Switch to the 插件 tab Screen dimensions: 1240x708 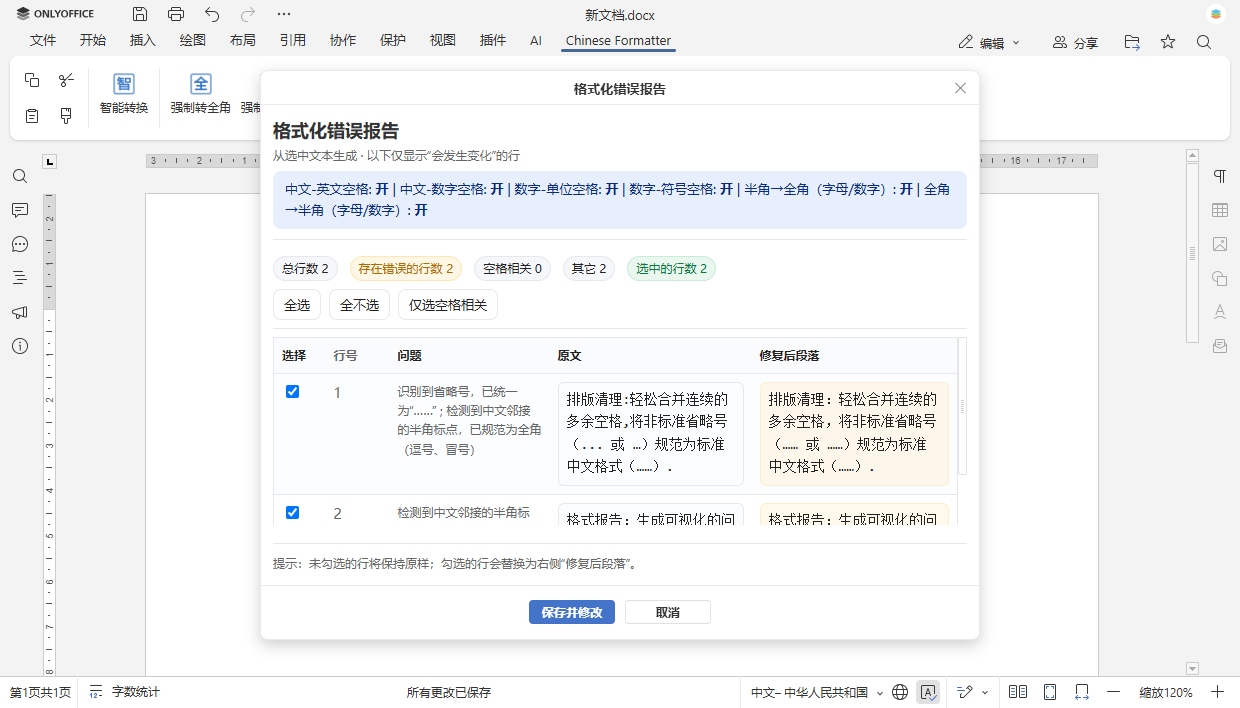(x=493, y=41)
